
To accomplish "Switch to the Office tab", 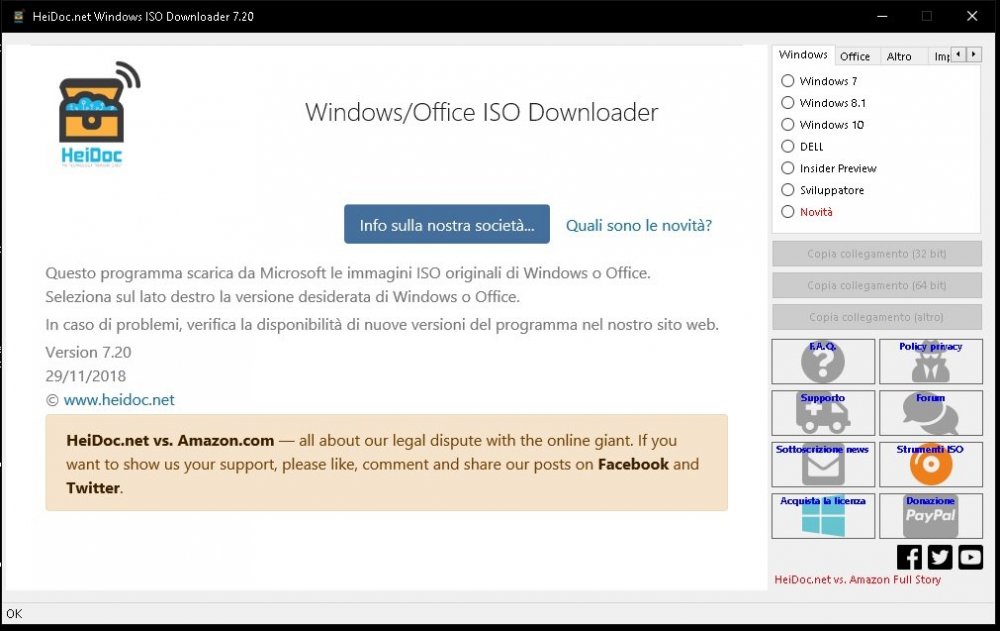I will pos(855,56).
